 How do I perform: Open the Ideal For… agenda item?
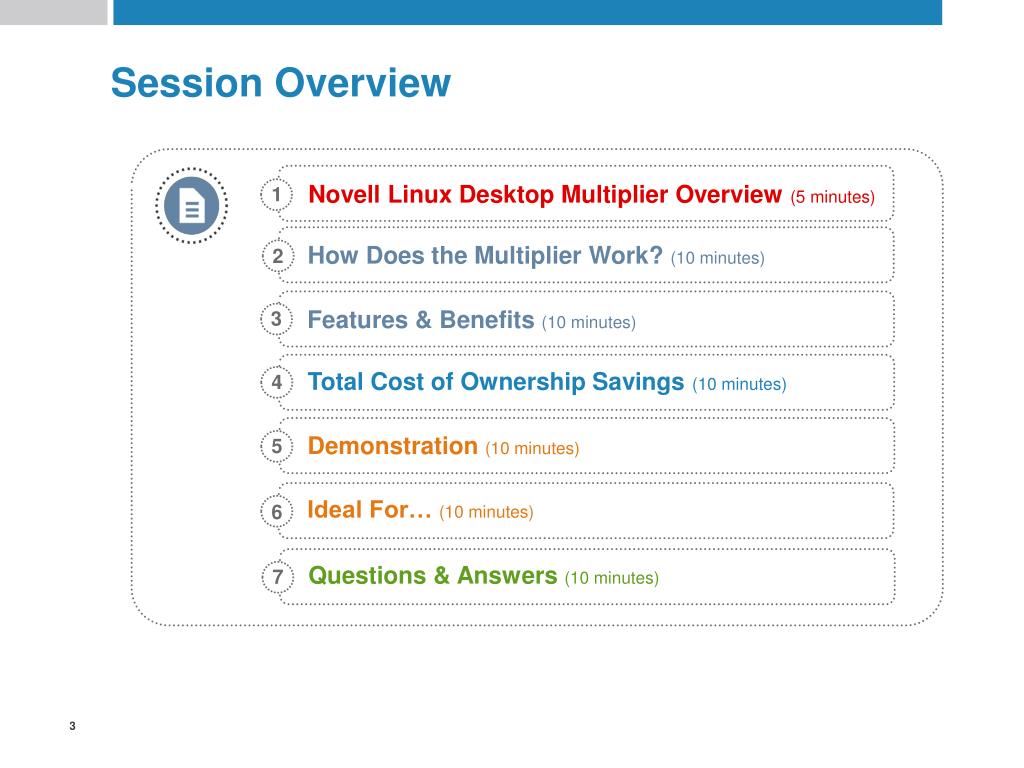(x=586, y=511)
